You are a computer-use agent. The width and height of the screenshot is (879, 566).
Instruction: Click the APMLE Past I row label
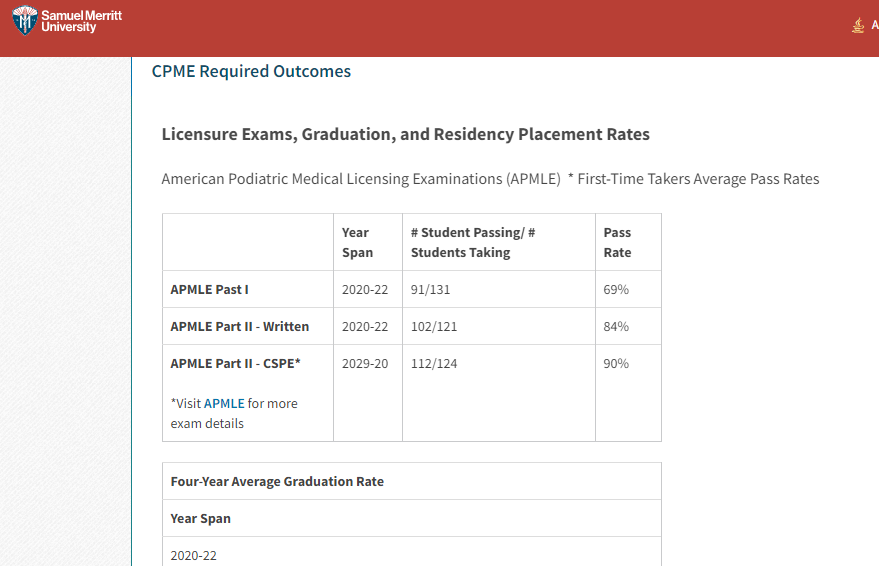(210, 289)
